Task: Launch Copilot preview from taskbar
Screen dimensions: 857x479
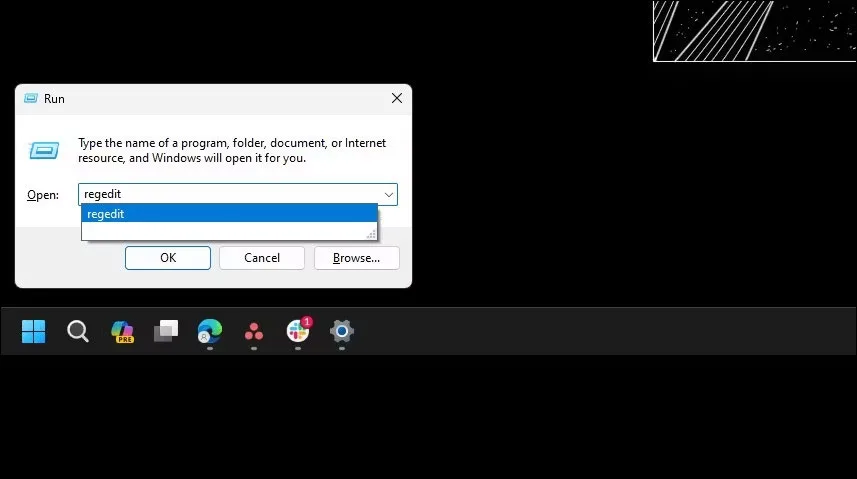Action: pos(122,331)
